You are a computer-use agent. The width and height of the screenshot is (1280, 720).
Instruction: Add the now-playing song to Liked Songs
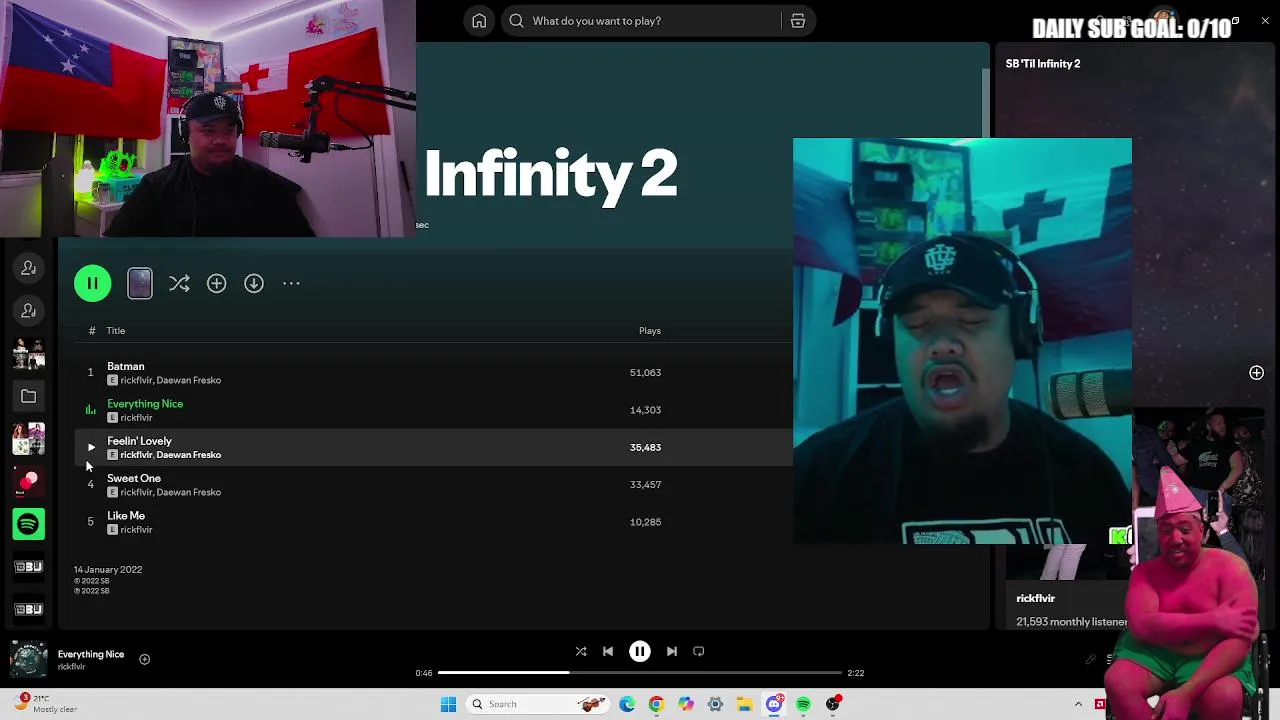tap(144, 659)
